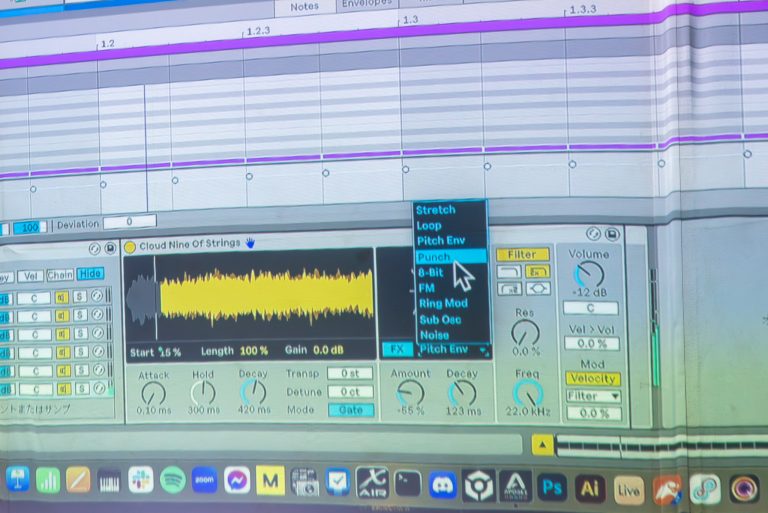Click the save preset disk icon near Volume
Screen dimensions: 768x513
tap(612, 234)
